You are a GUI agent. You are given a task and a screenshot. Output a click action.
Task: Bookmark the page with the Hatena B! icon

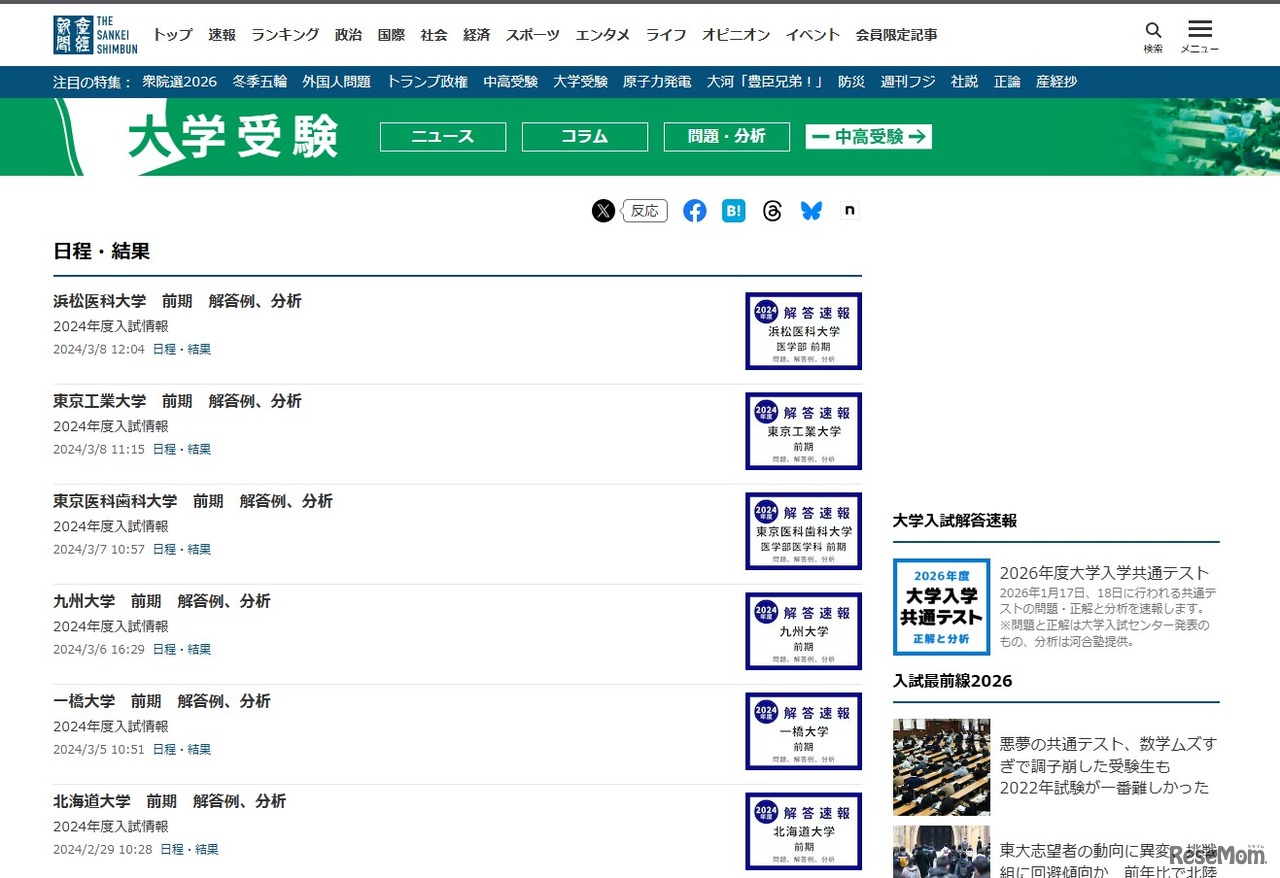point(733,210)
